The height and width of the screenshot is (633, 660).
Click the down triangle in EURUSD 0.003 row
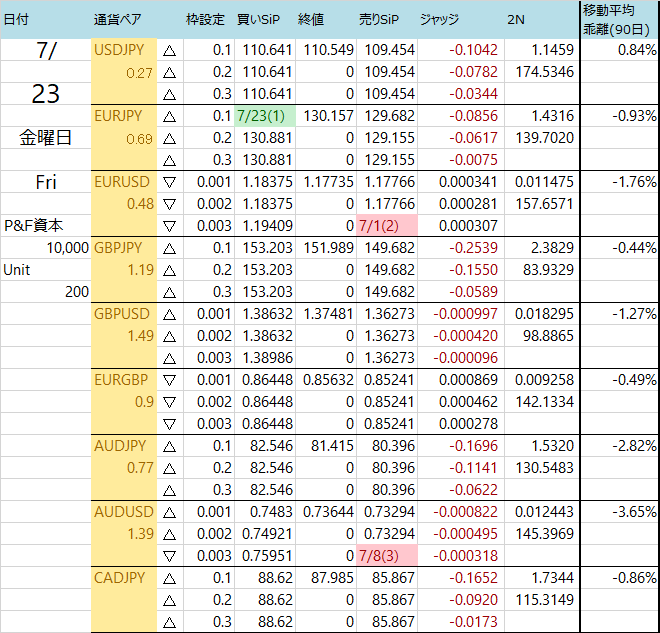[169, 226]
